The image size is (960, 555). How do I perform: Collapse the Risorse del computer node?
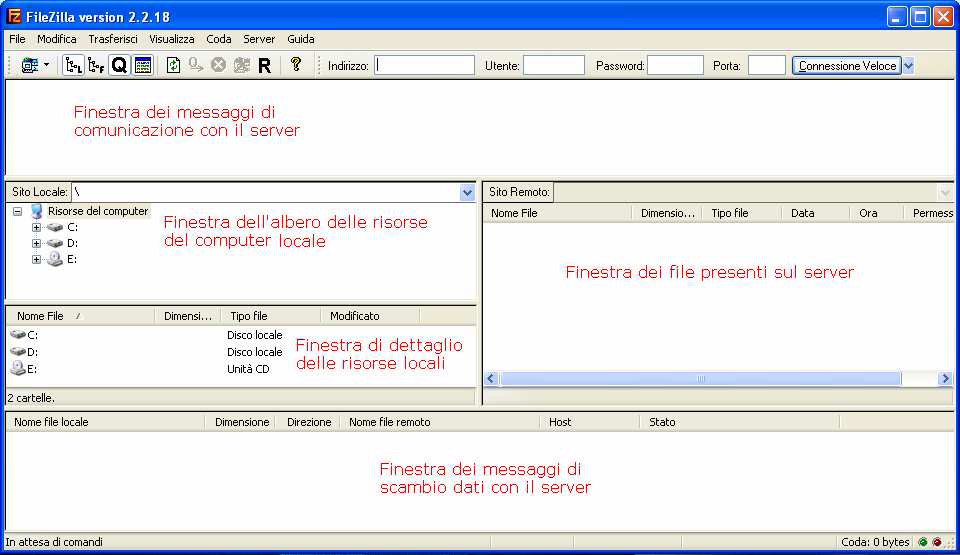[18, 211]
